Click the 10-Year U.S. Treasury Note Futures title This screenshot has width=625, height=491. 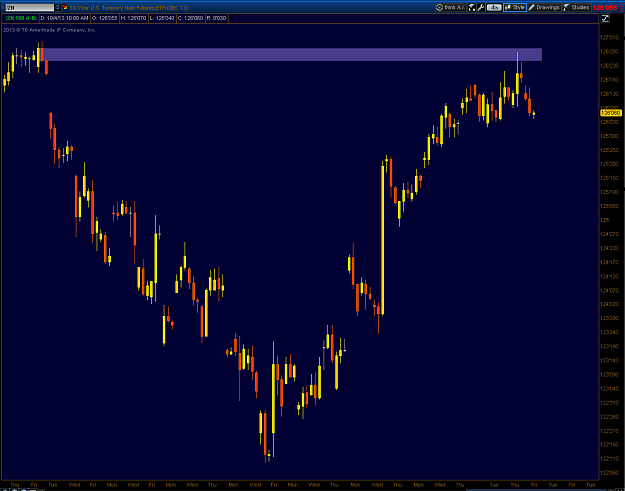[129, 8]
